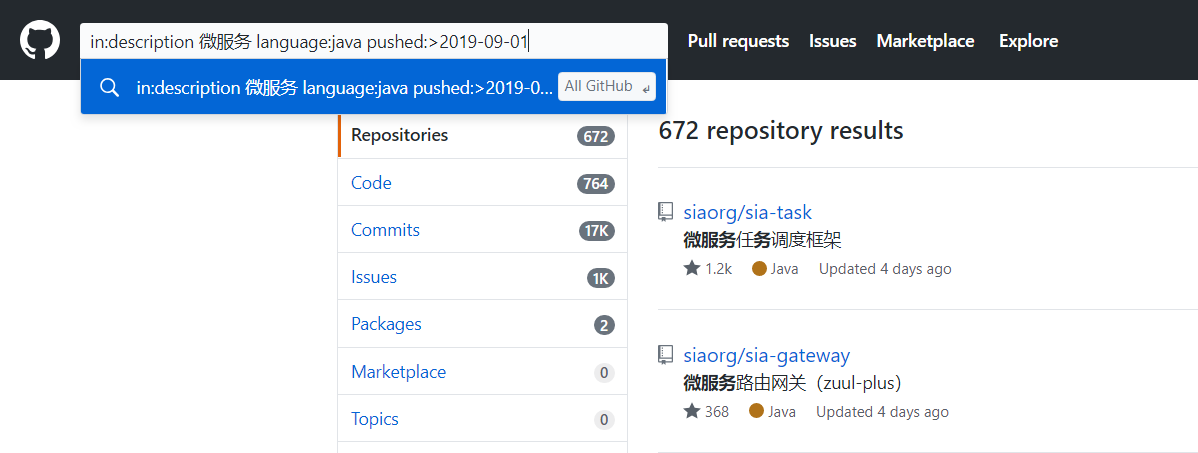Click the 0 badge beside Marketplace in sidebar
This screenshot has width=1198, height=453.
[x=604, y=373]
